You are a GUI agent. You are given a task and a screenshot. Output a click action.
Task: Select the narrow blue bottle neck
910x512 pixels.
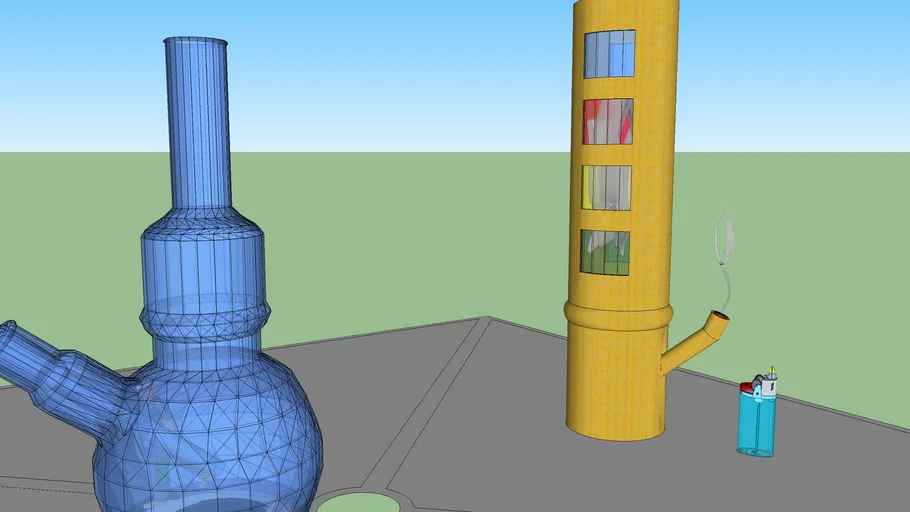coord(197,130)
